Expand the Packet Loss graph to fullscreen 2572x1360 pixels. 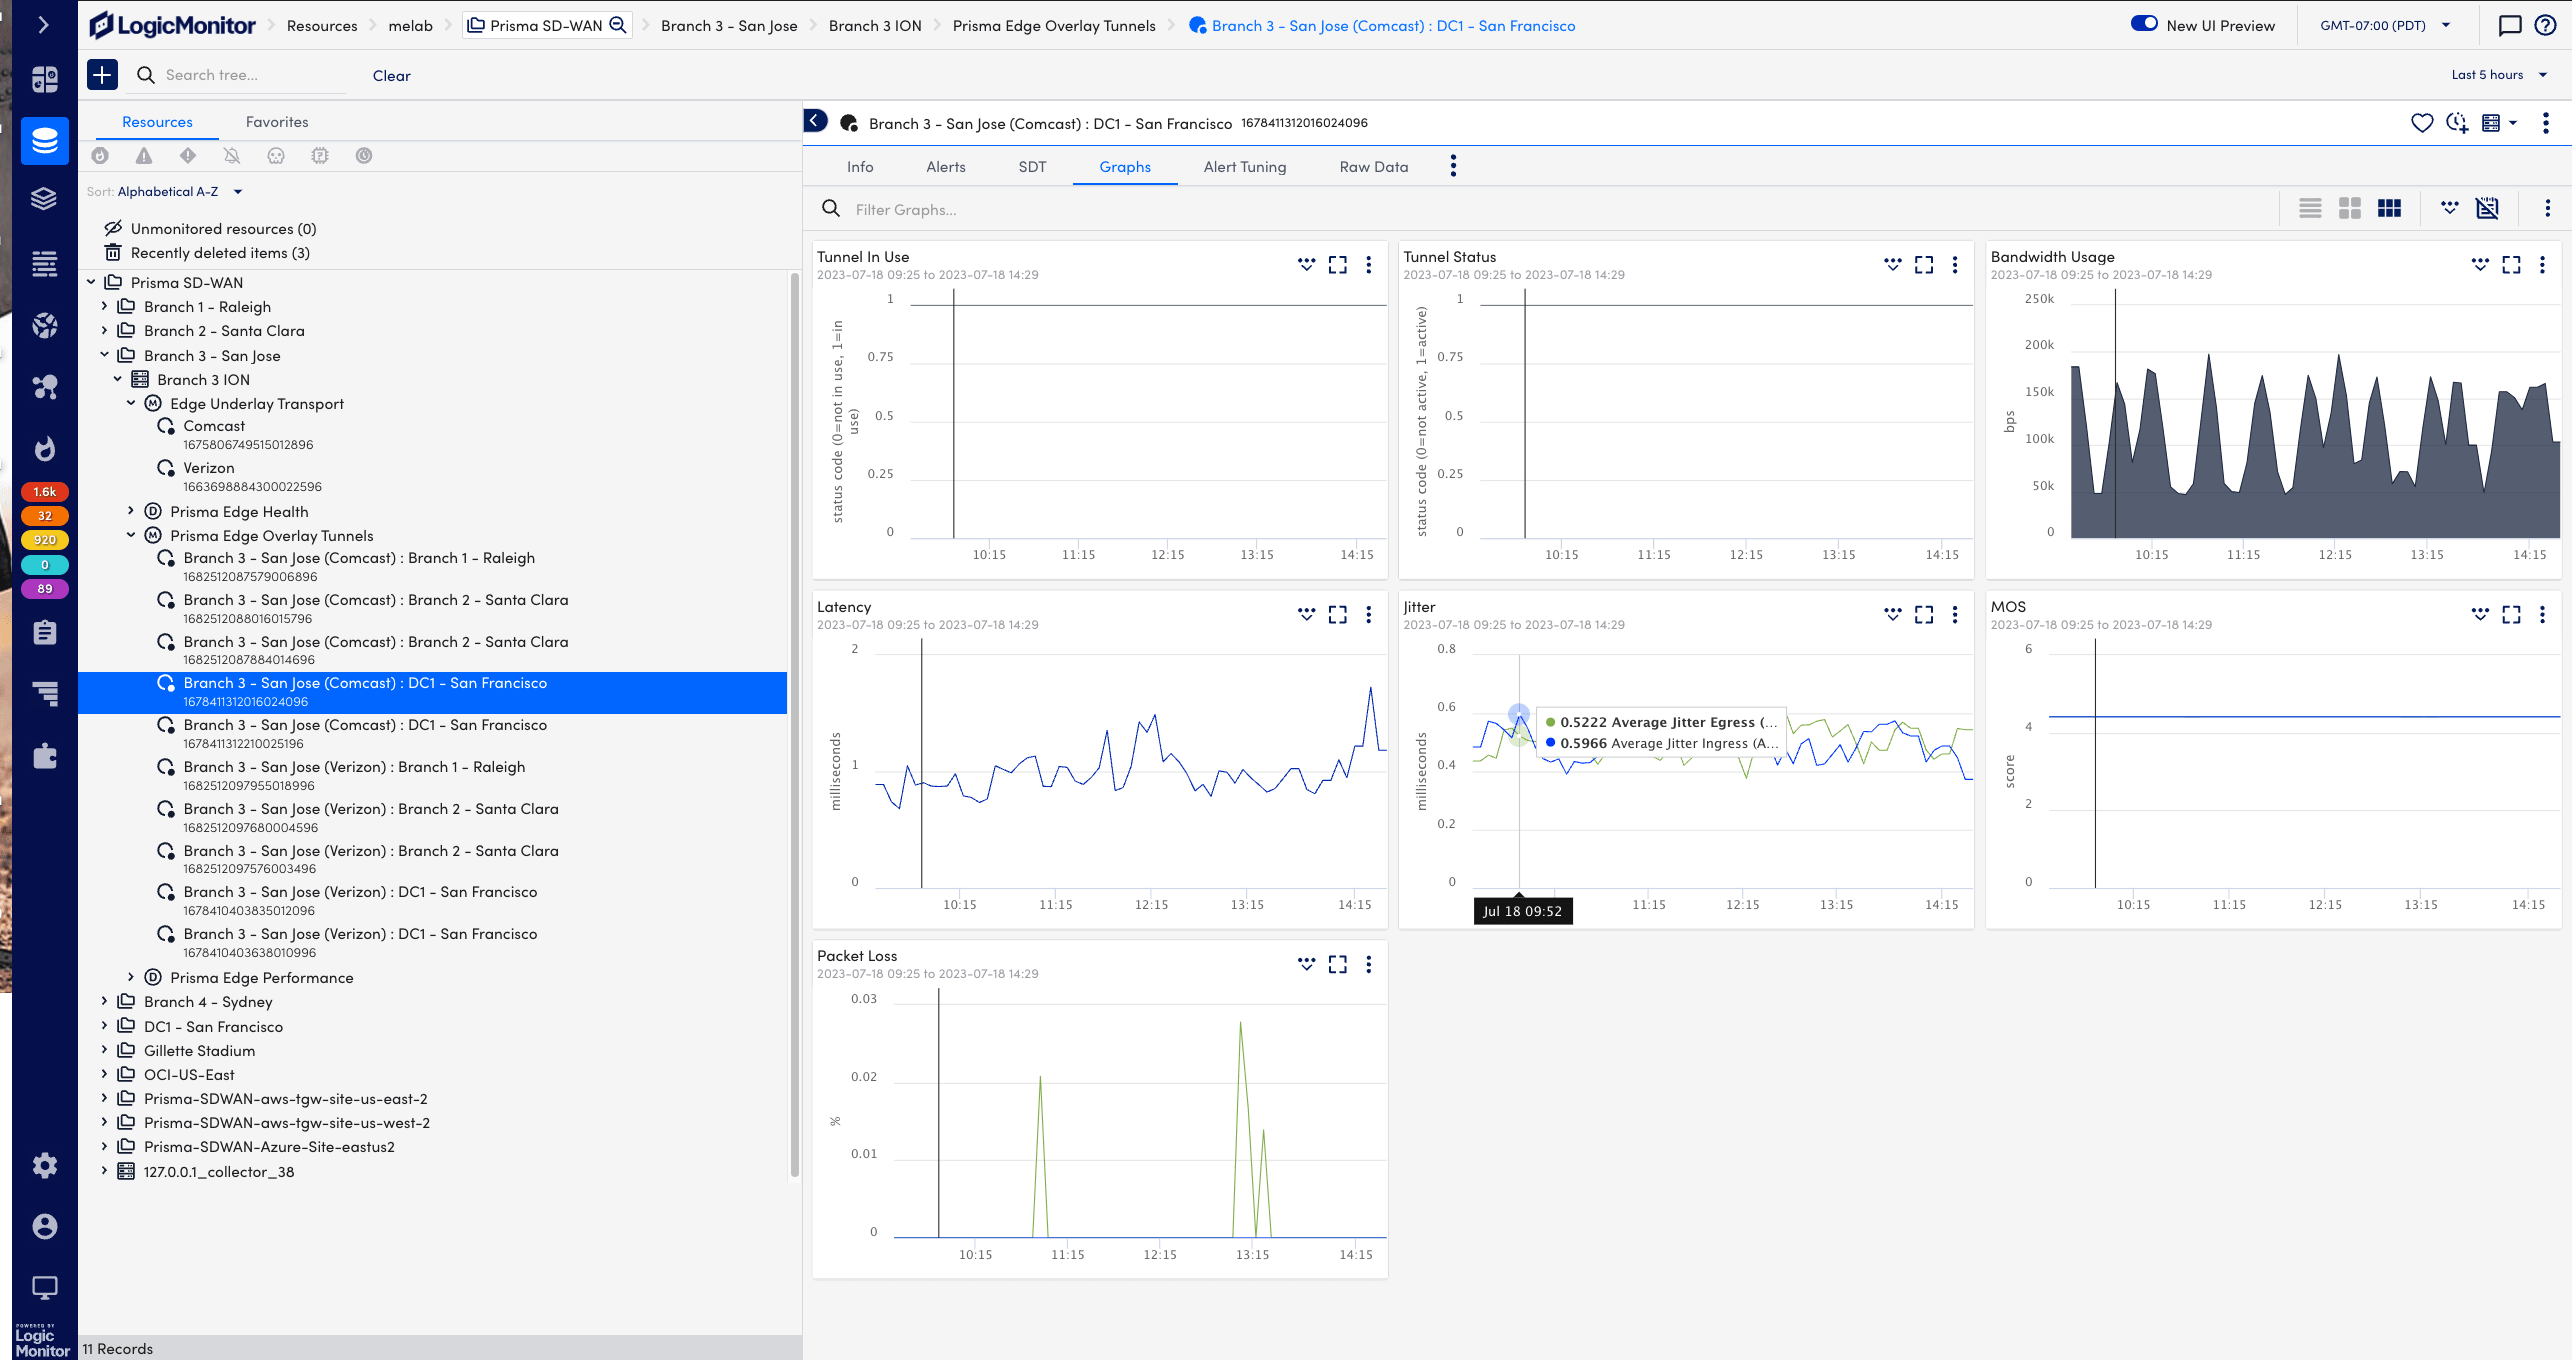tap(1337, 964)
